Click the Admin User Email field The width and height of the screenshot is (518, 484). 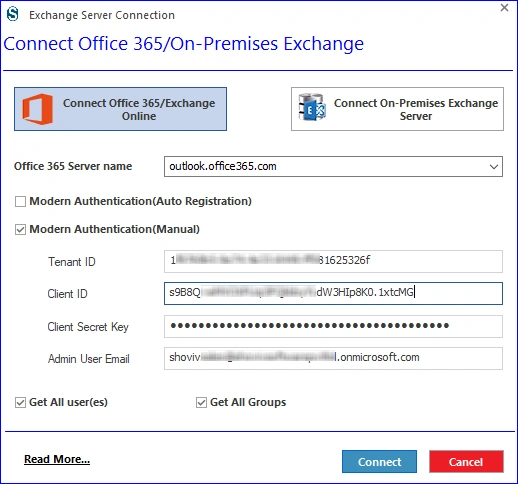(x=333, y=358)
